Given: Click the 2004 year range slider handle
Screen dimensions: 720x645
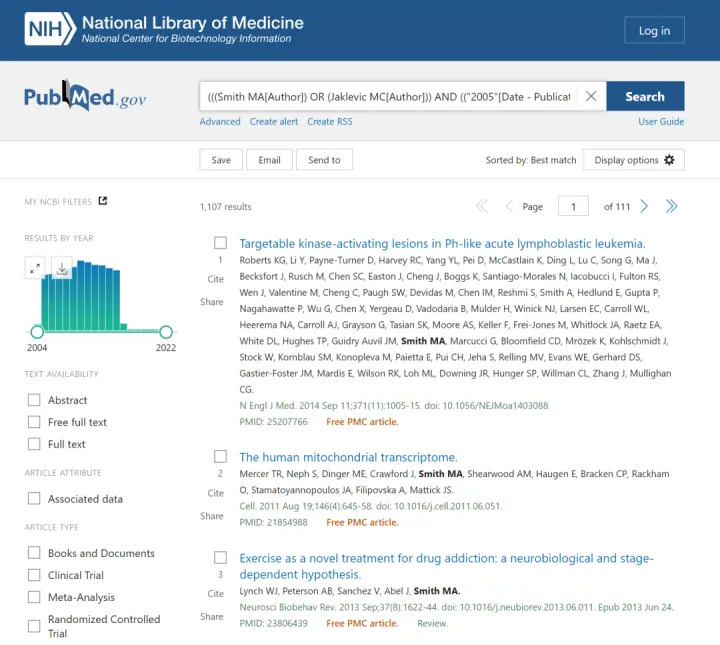Looking at the screenshot, I should pos(37,331).
